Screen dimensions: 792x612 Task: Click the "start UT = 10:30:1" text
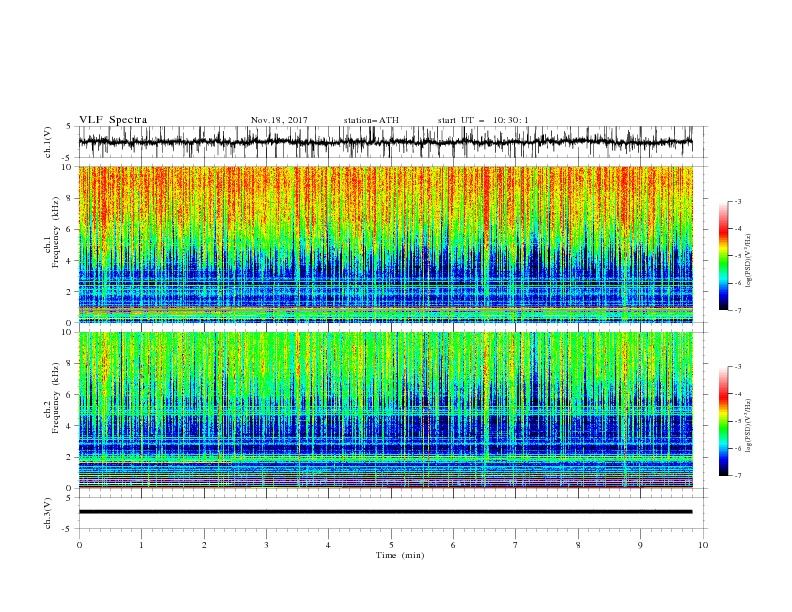tap(483, 120)
